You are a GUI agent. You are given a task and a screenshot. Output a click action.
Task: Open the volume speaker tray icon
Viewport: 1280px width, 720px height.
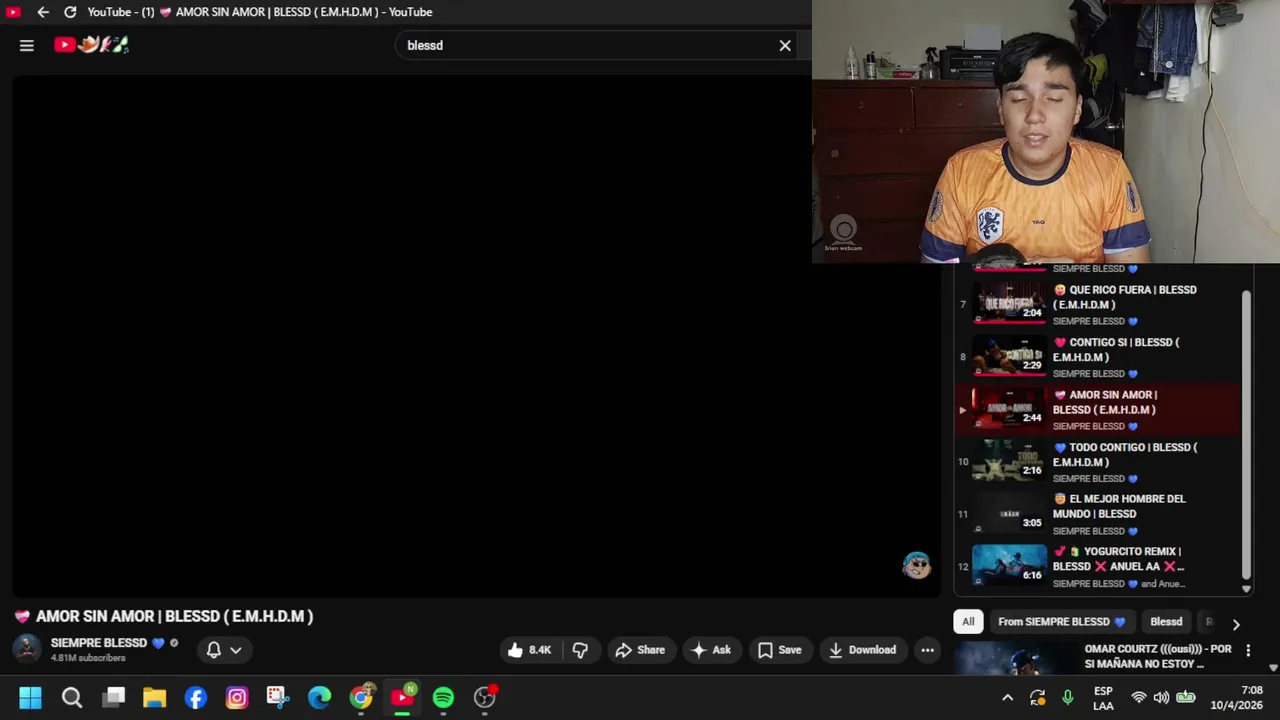pyautogui.click(x=1161, y=698)
